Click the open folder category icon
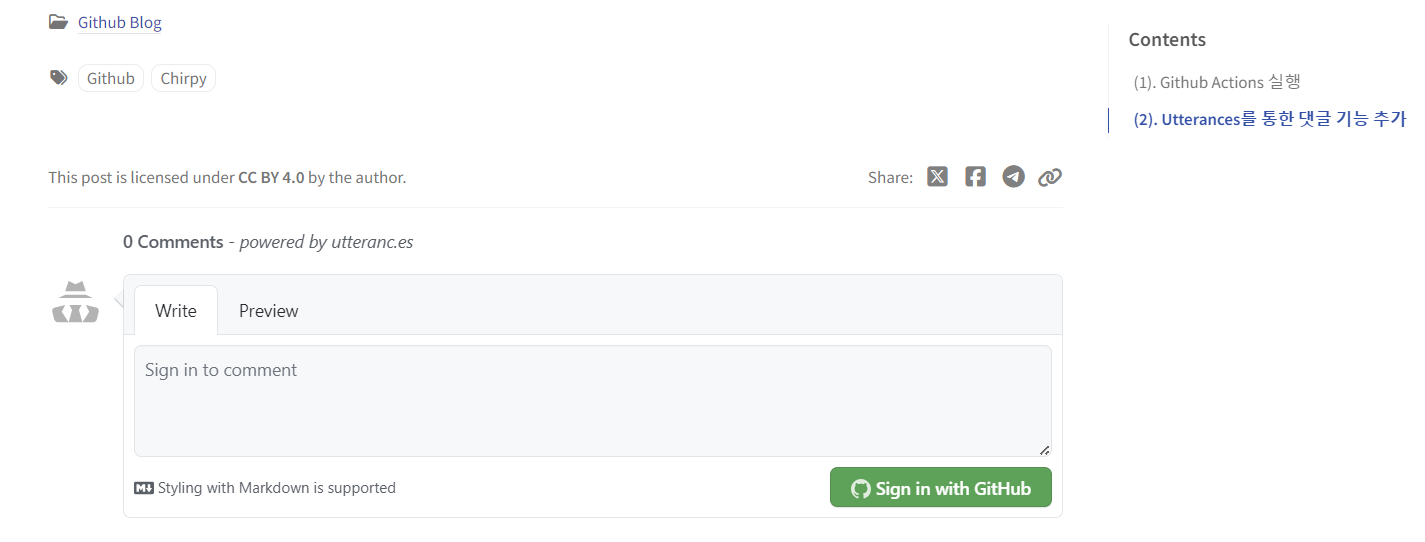The width and height of the screenshot is (1425, 542). click(x=58, y=22)
